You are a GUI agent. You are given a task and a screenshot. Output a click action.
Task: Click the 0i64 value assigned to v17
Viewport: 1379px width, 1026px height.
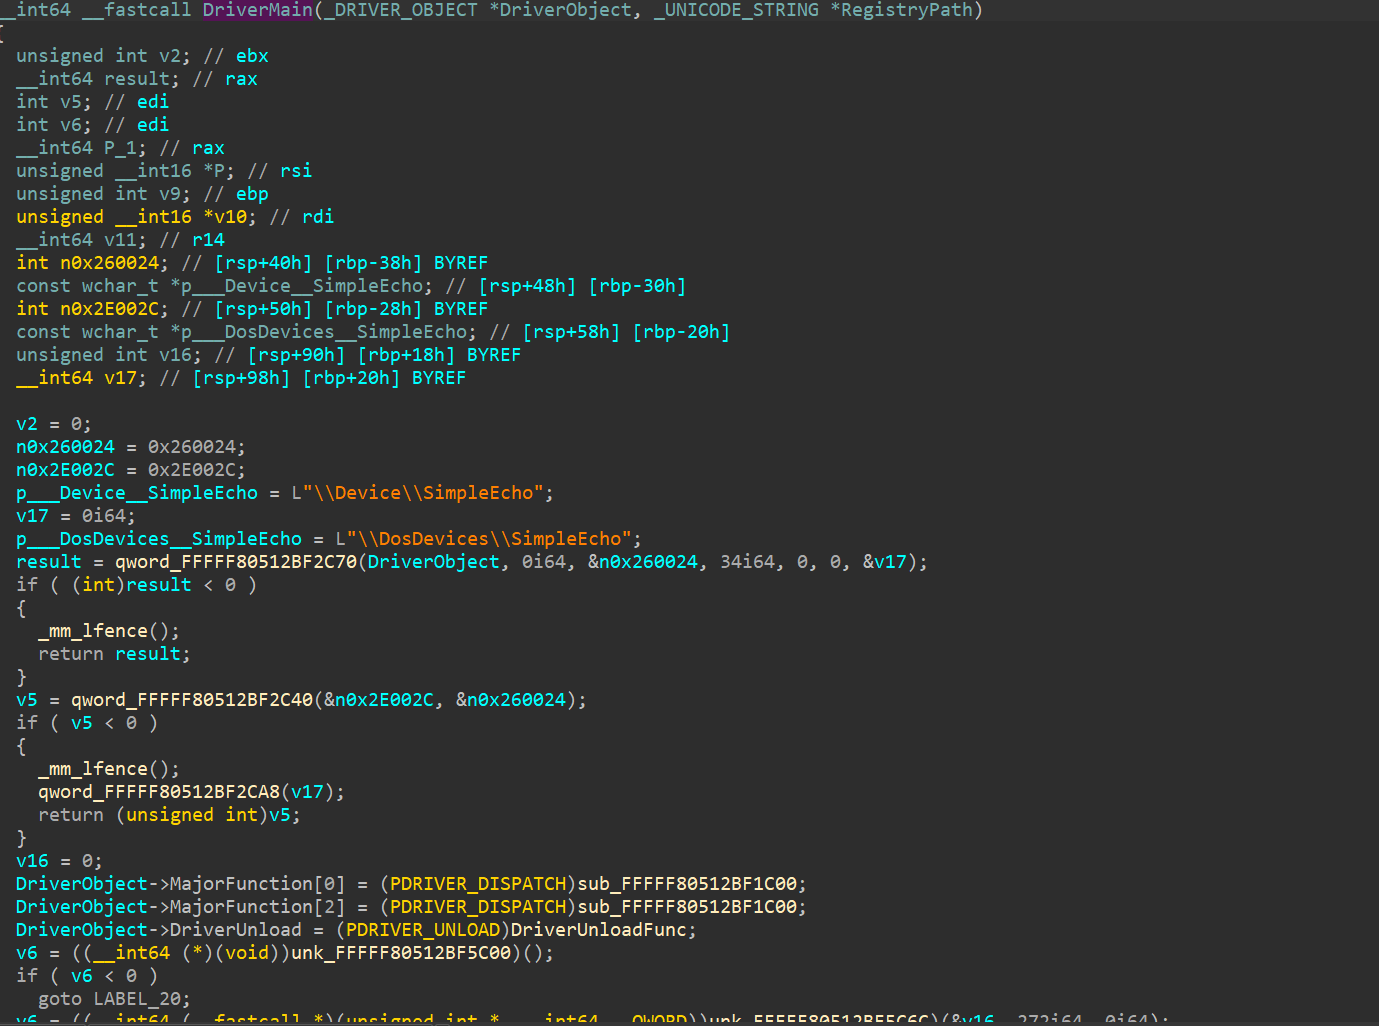point(104,516)
